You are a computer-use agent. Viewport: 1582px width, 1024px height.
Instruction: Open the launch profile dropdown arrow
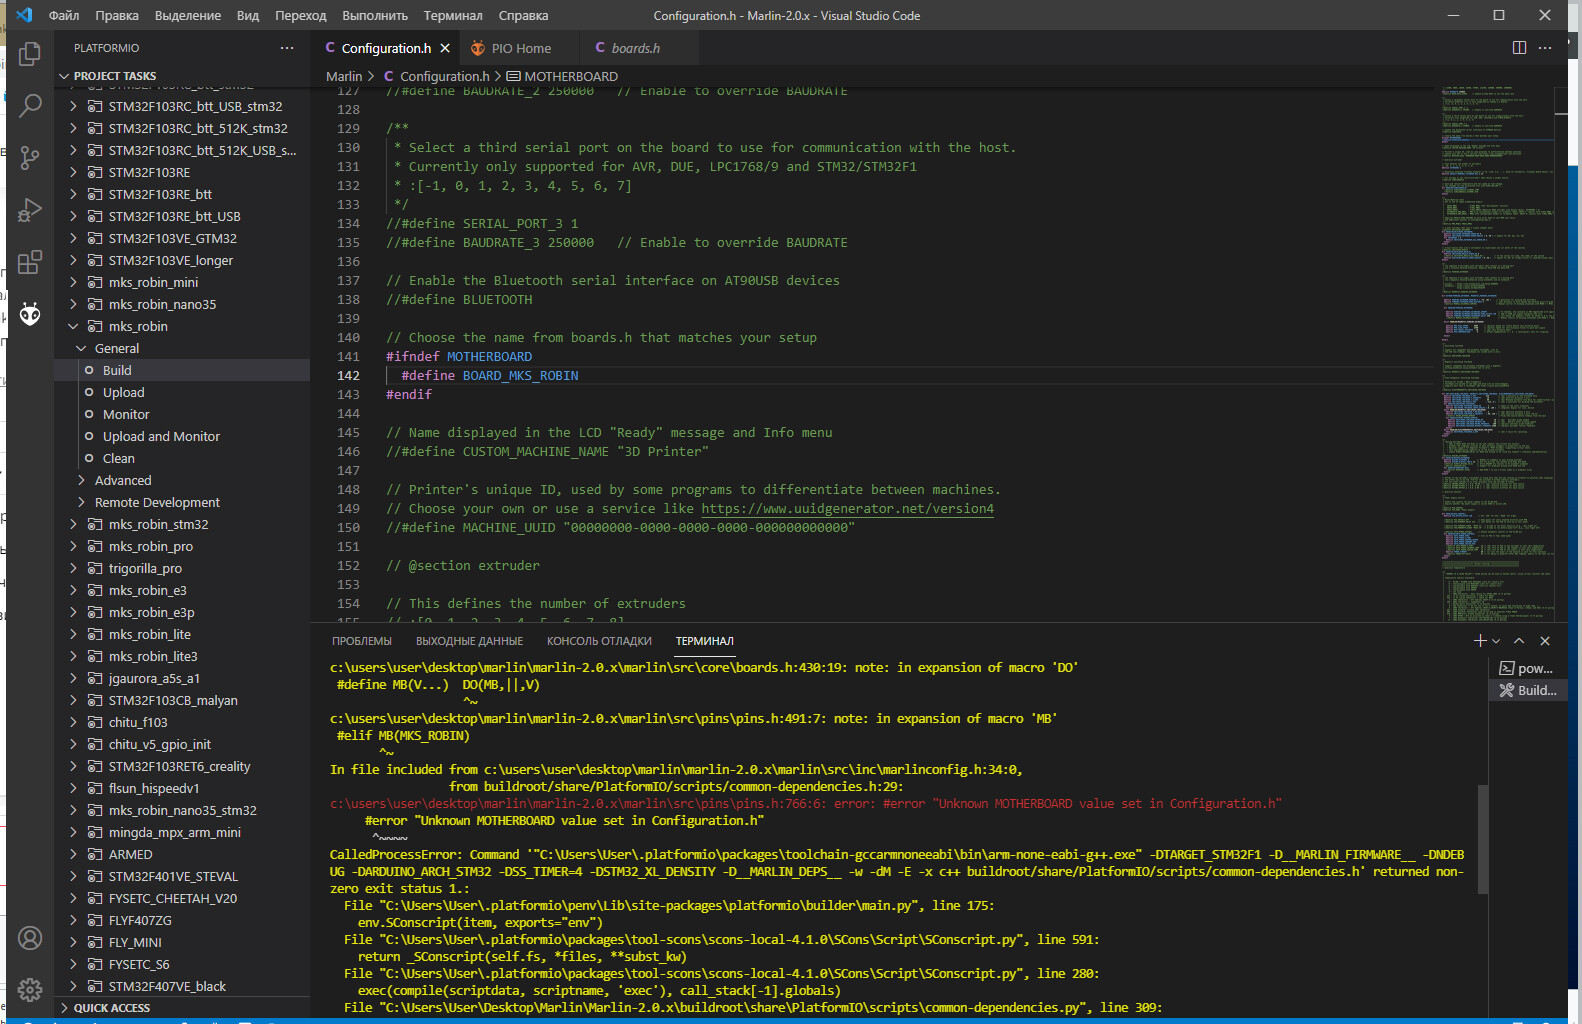[1496, 641]
